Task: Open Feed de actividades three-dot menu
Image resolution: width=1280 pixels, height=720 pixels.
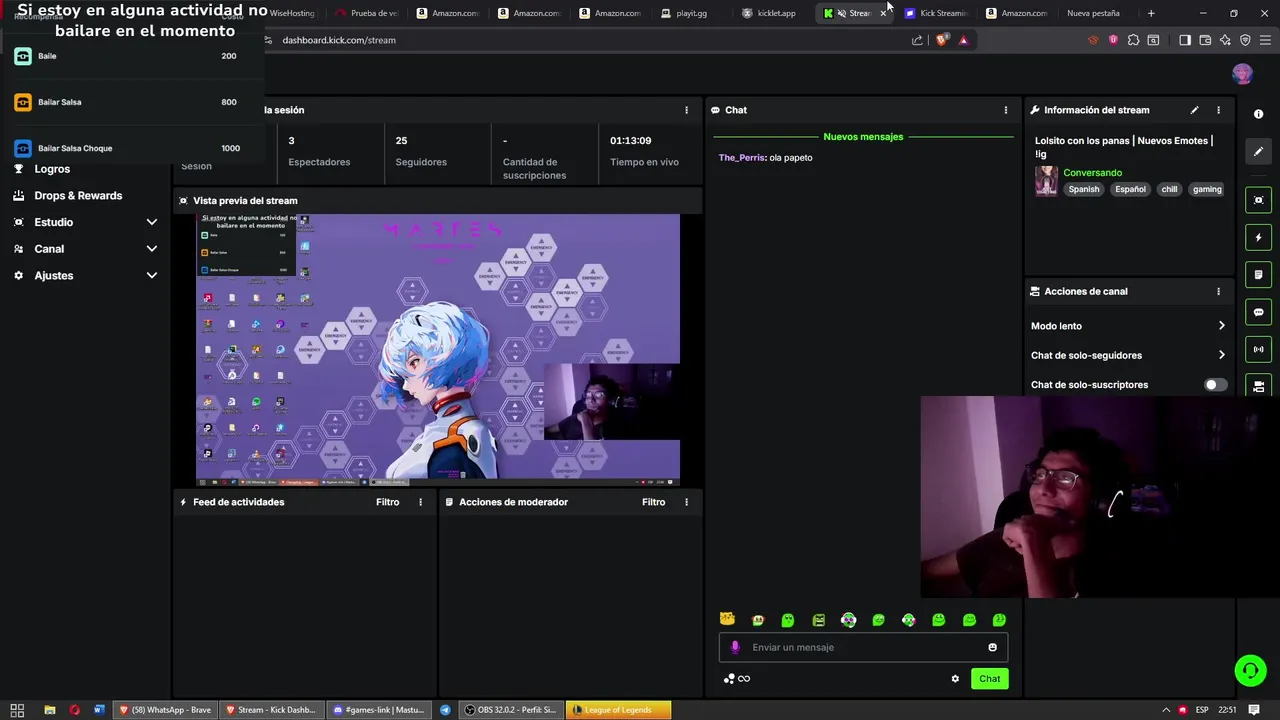Action: [420, 502]
